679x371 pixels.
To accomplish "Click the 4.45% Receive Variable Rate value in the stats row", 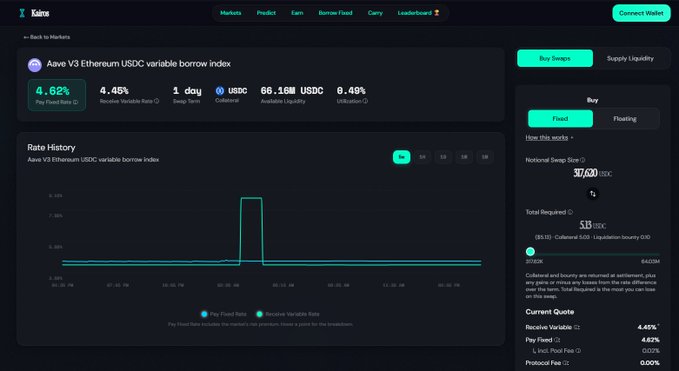I will point(114,90).
